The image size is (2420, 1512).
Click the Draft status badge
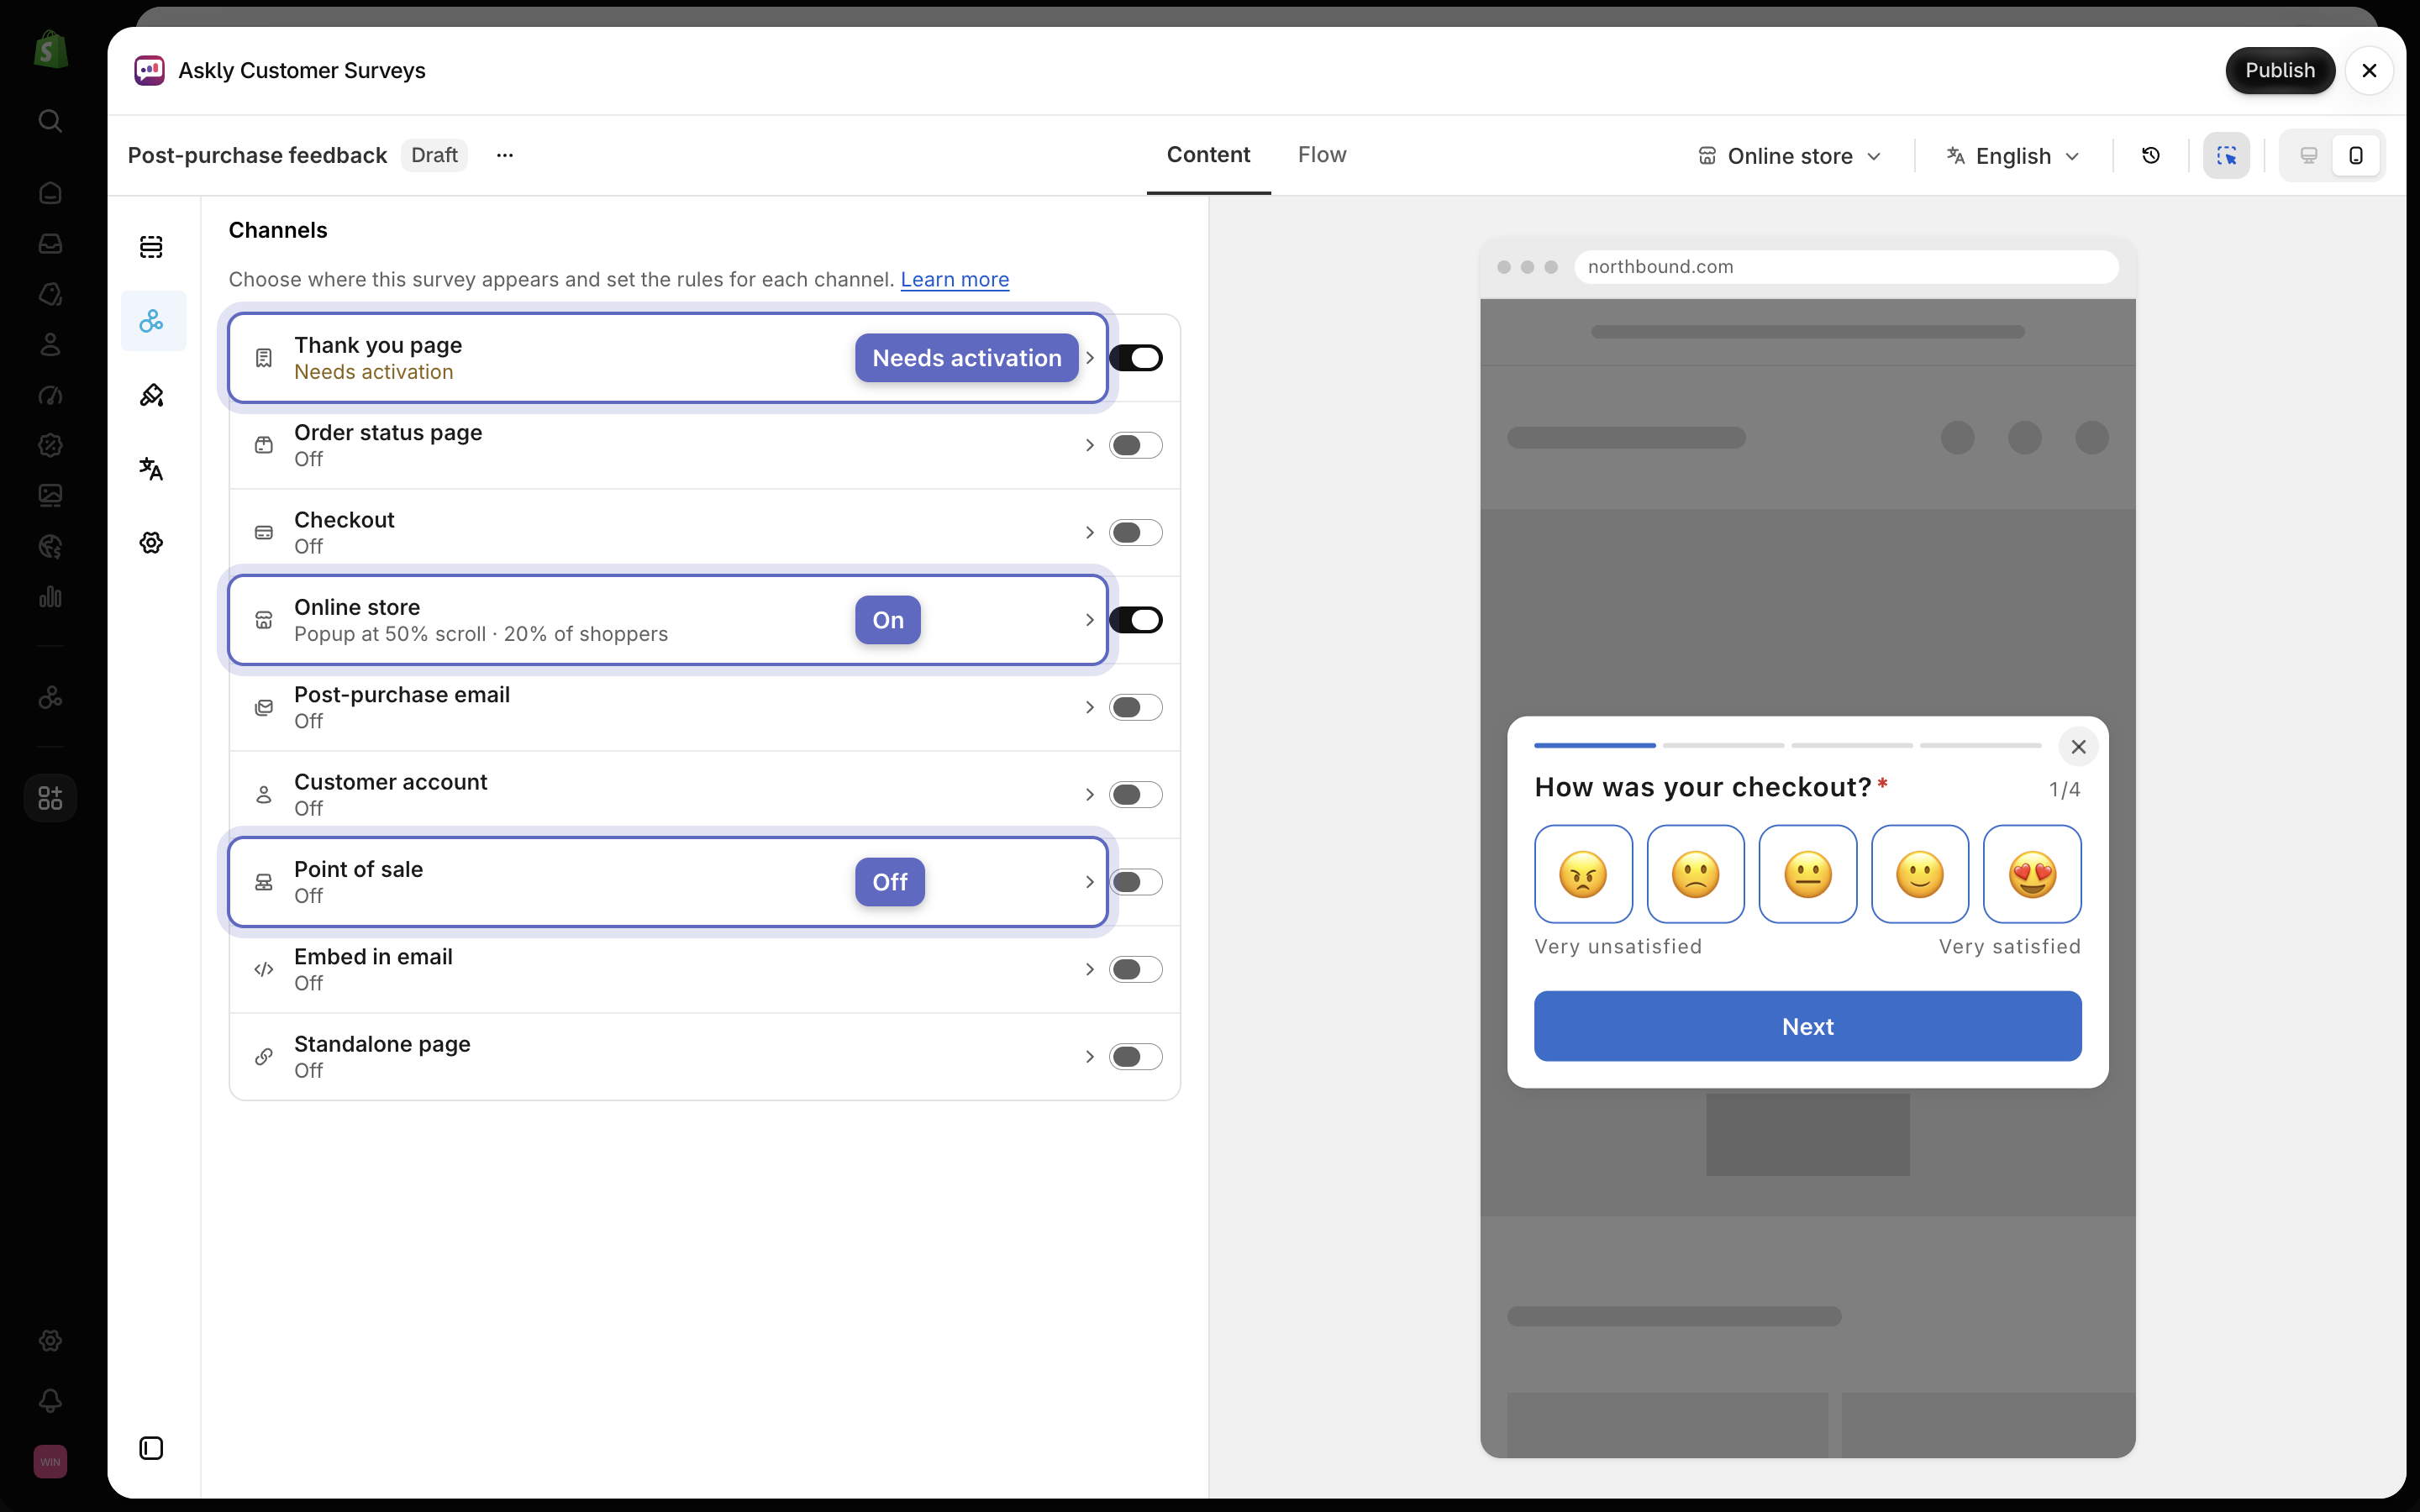[x=434, y=155]
